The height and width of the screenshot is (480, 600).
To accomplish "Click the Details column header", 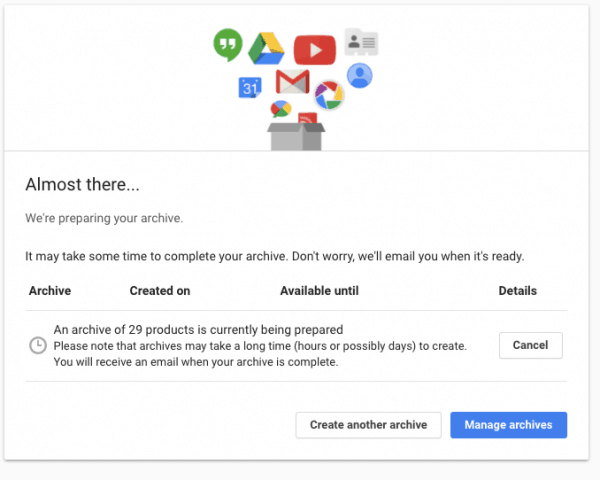I will (517, 291).
